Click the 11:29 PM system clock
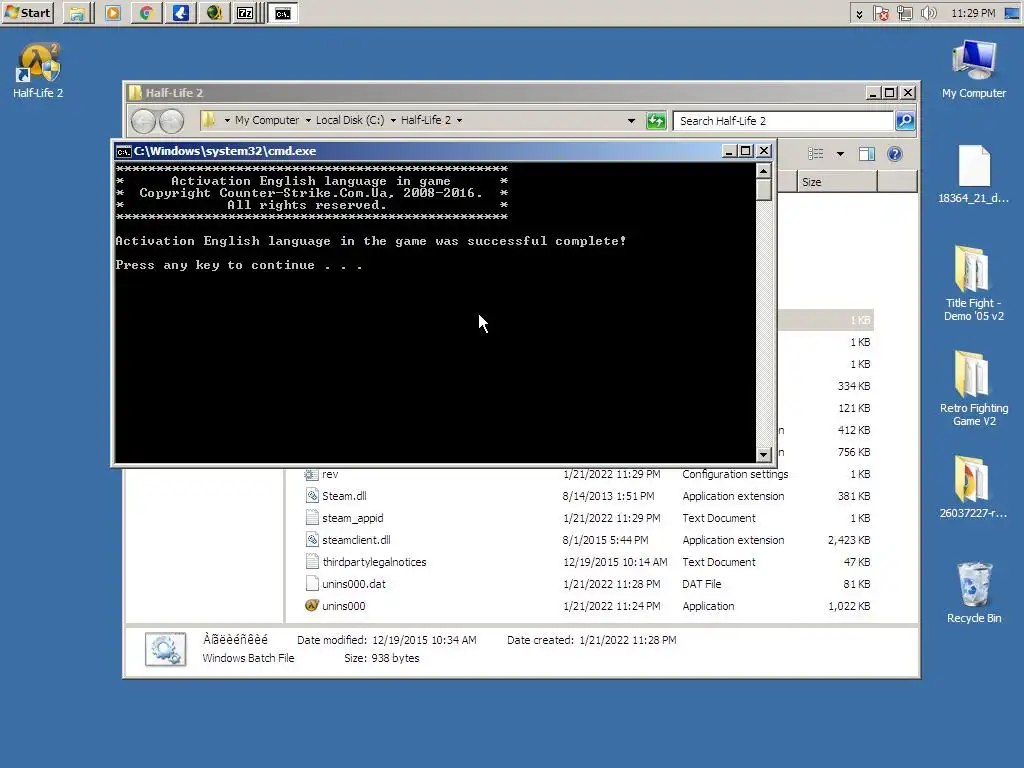This screenshot has width=1024, height=768. (x=973, y=13)
